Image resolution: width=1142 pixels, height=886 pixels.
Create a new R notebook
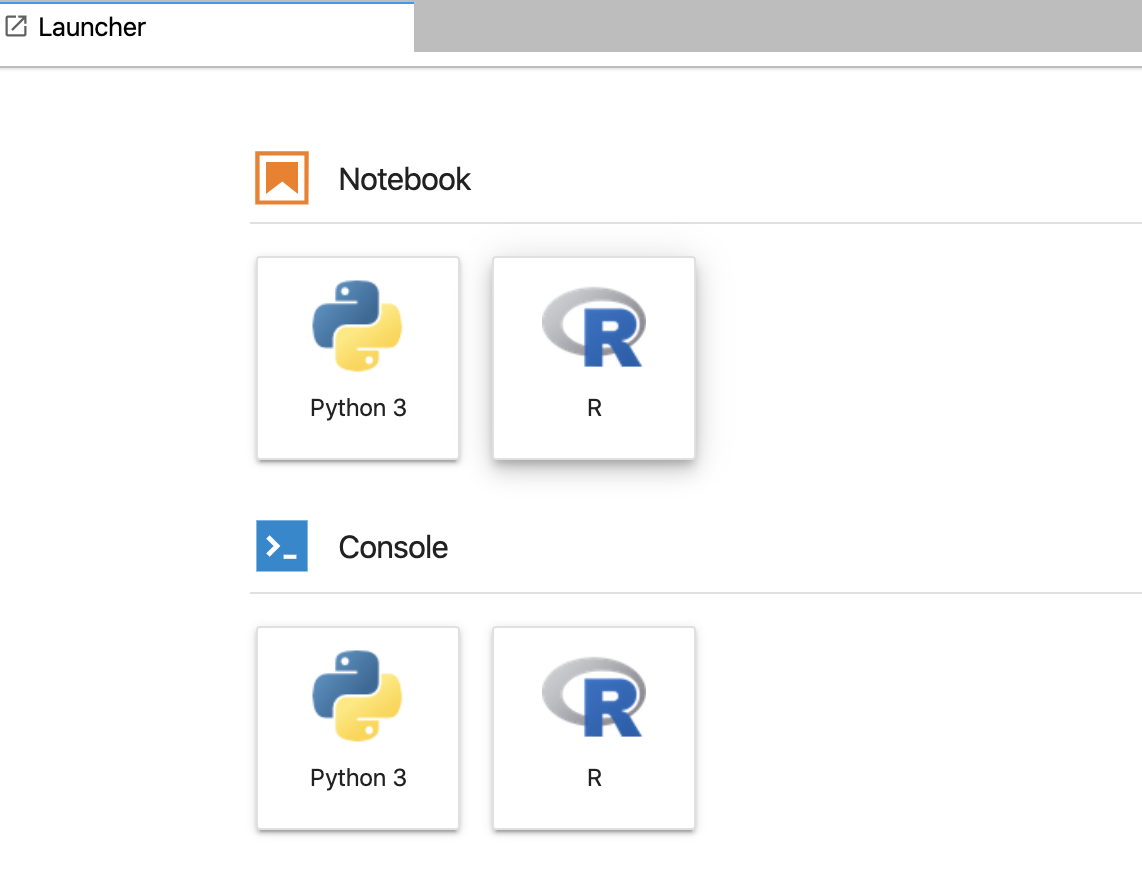coord(594,358)
